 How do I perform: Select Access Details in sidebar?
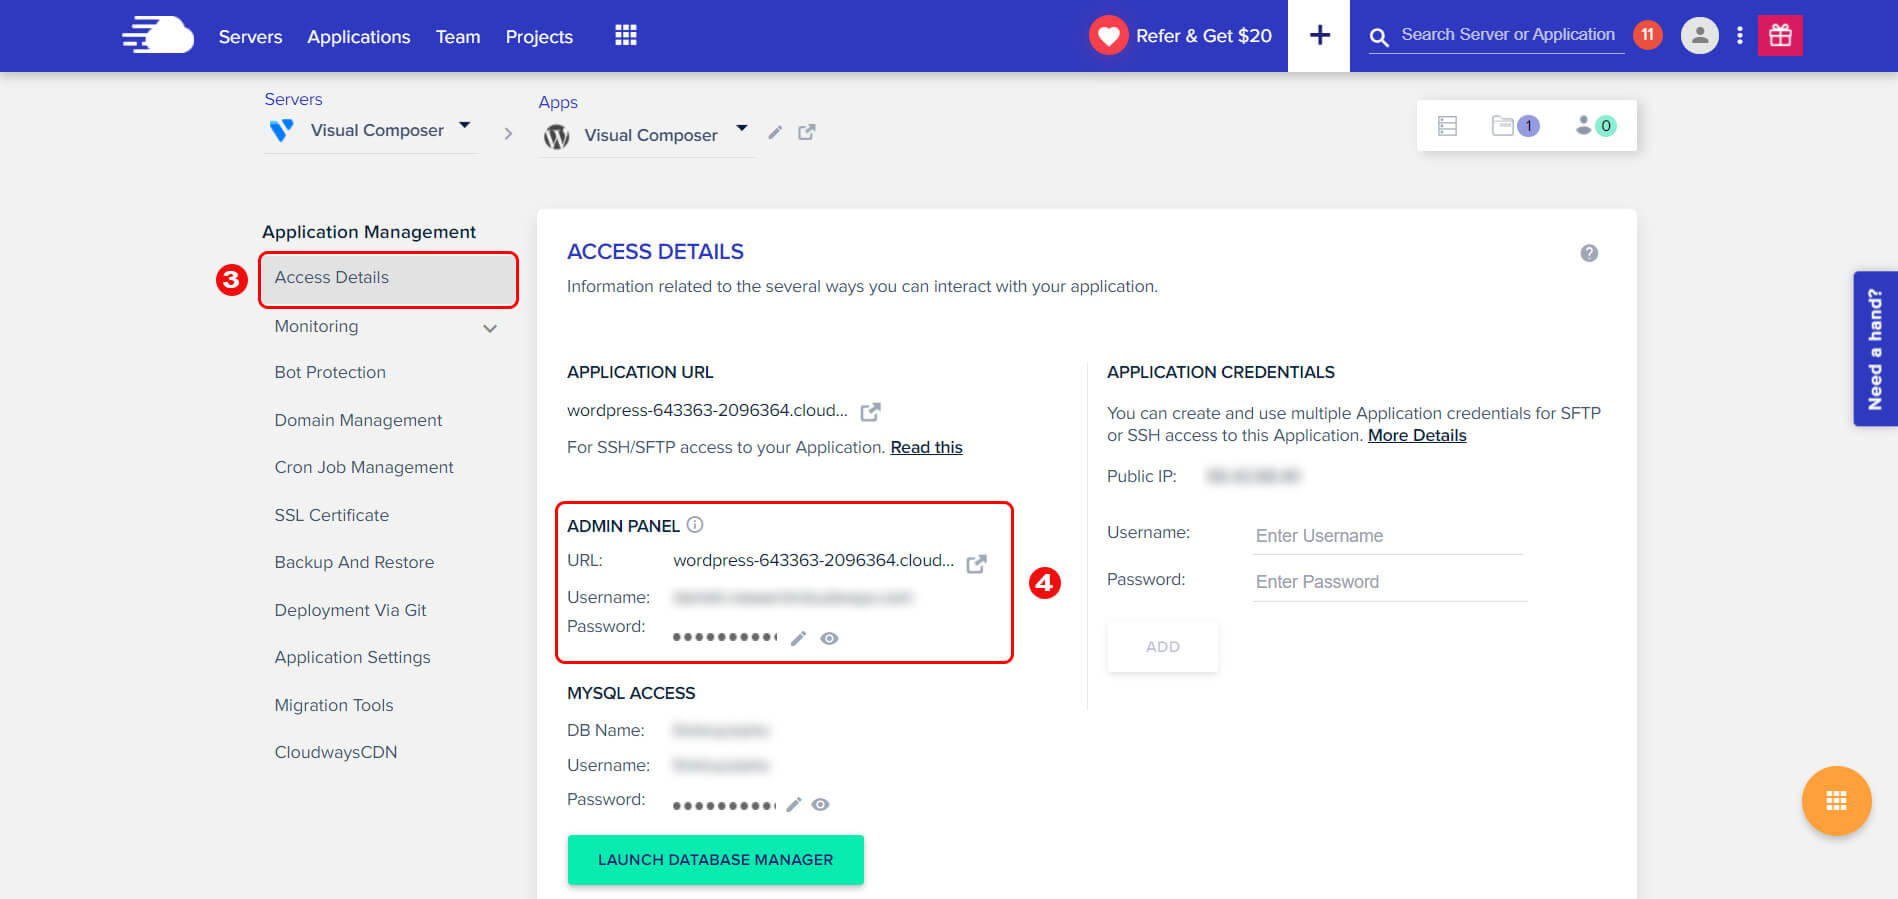click(x=388, y=279)
